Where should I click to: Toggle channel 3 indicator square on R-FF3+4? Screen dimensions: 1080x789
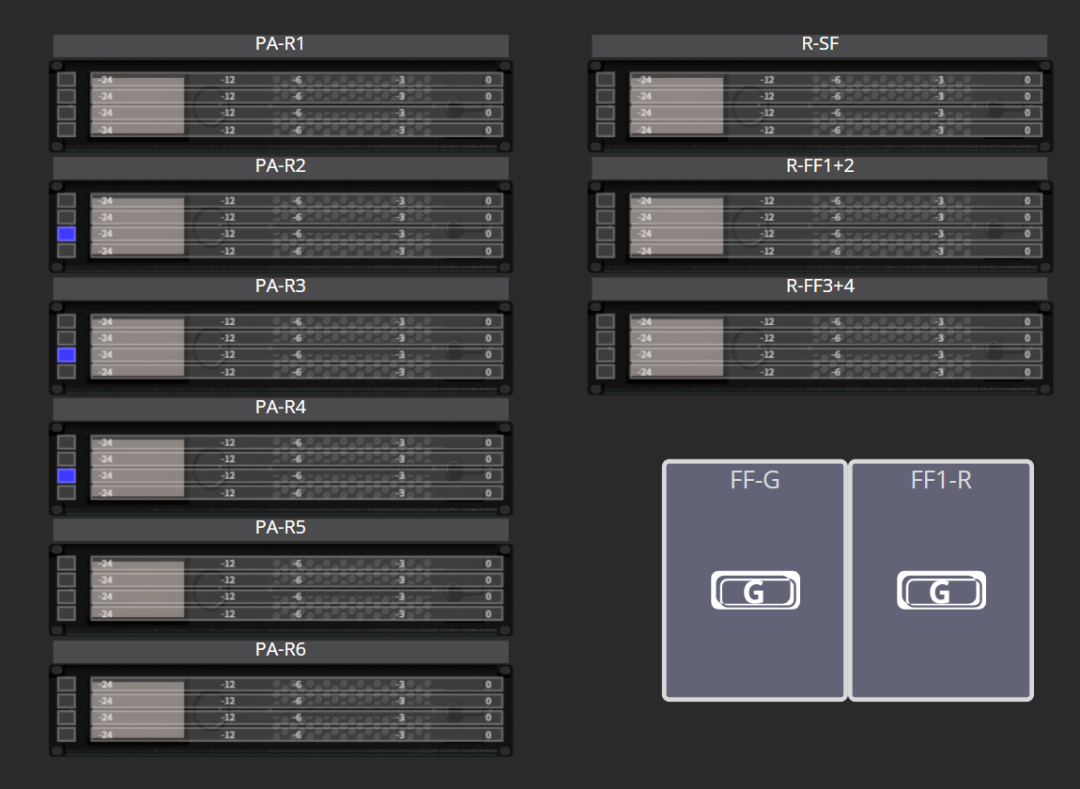605,355
